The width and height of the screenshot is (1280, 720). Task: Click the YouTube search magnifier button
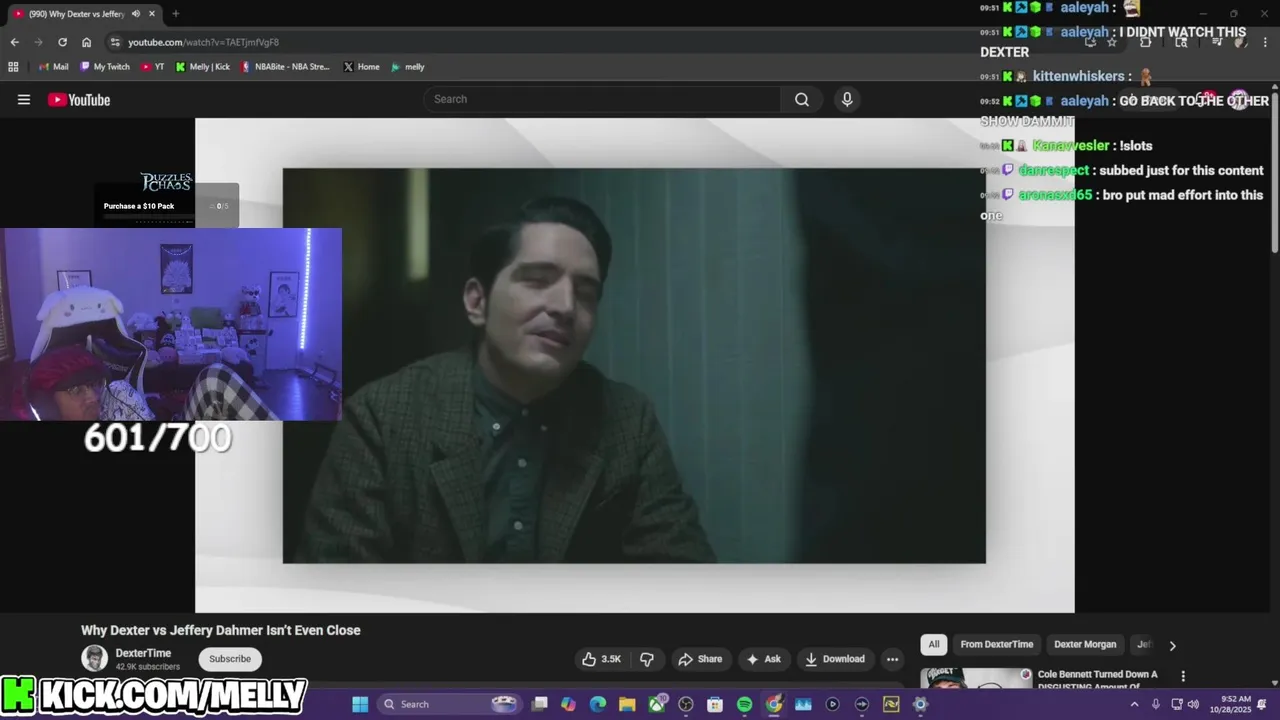(802, 99)
